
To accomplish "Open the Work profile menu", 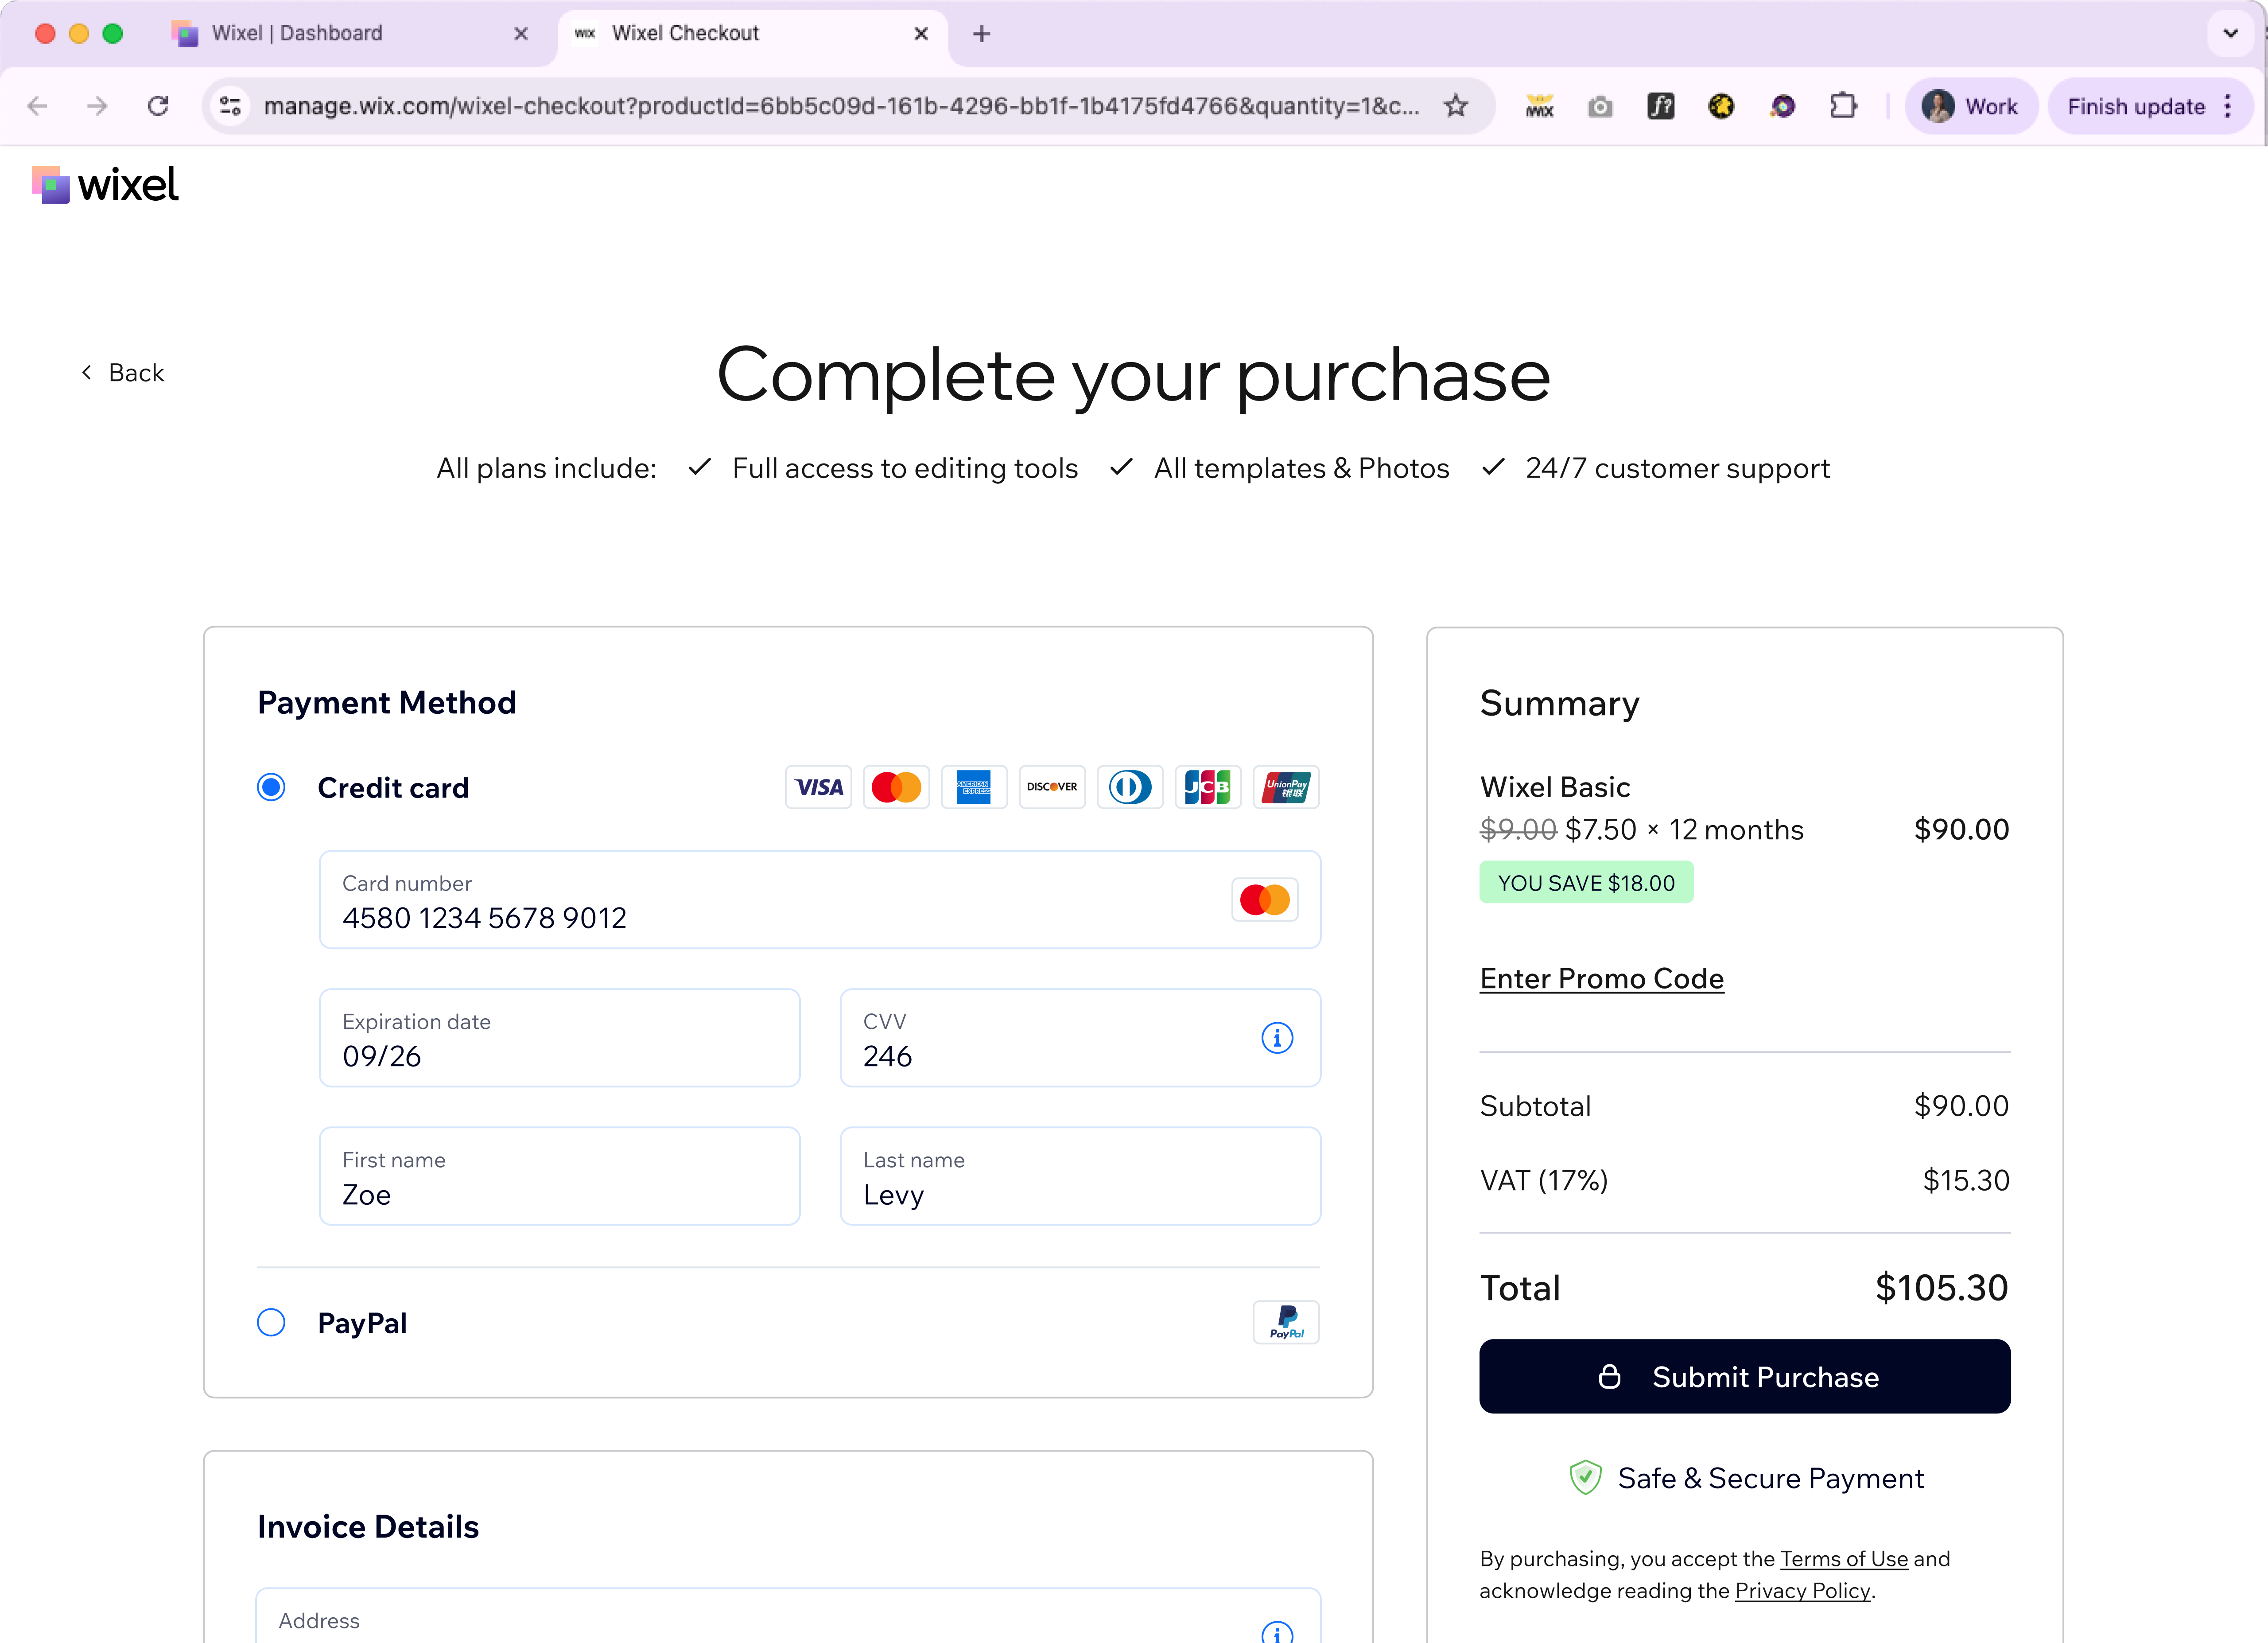I will click(x=1970, y=106).
